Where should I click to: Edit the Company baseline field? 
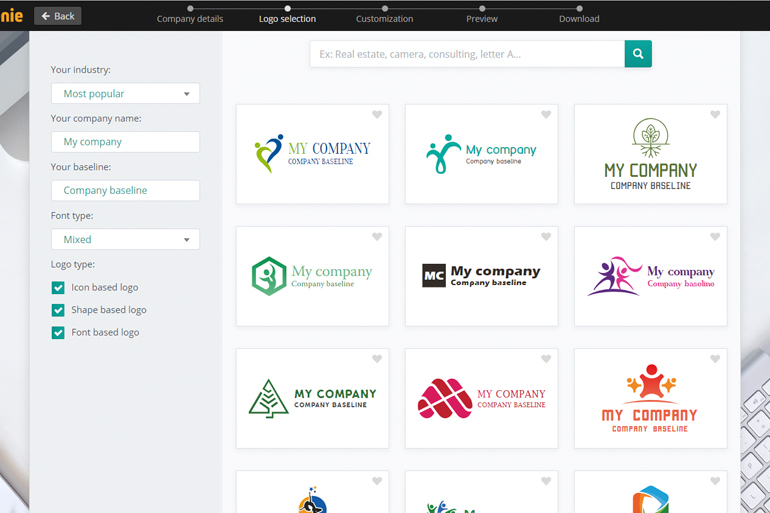pos(125,190)
